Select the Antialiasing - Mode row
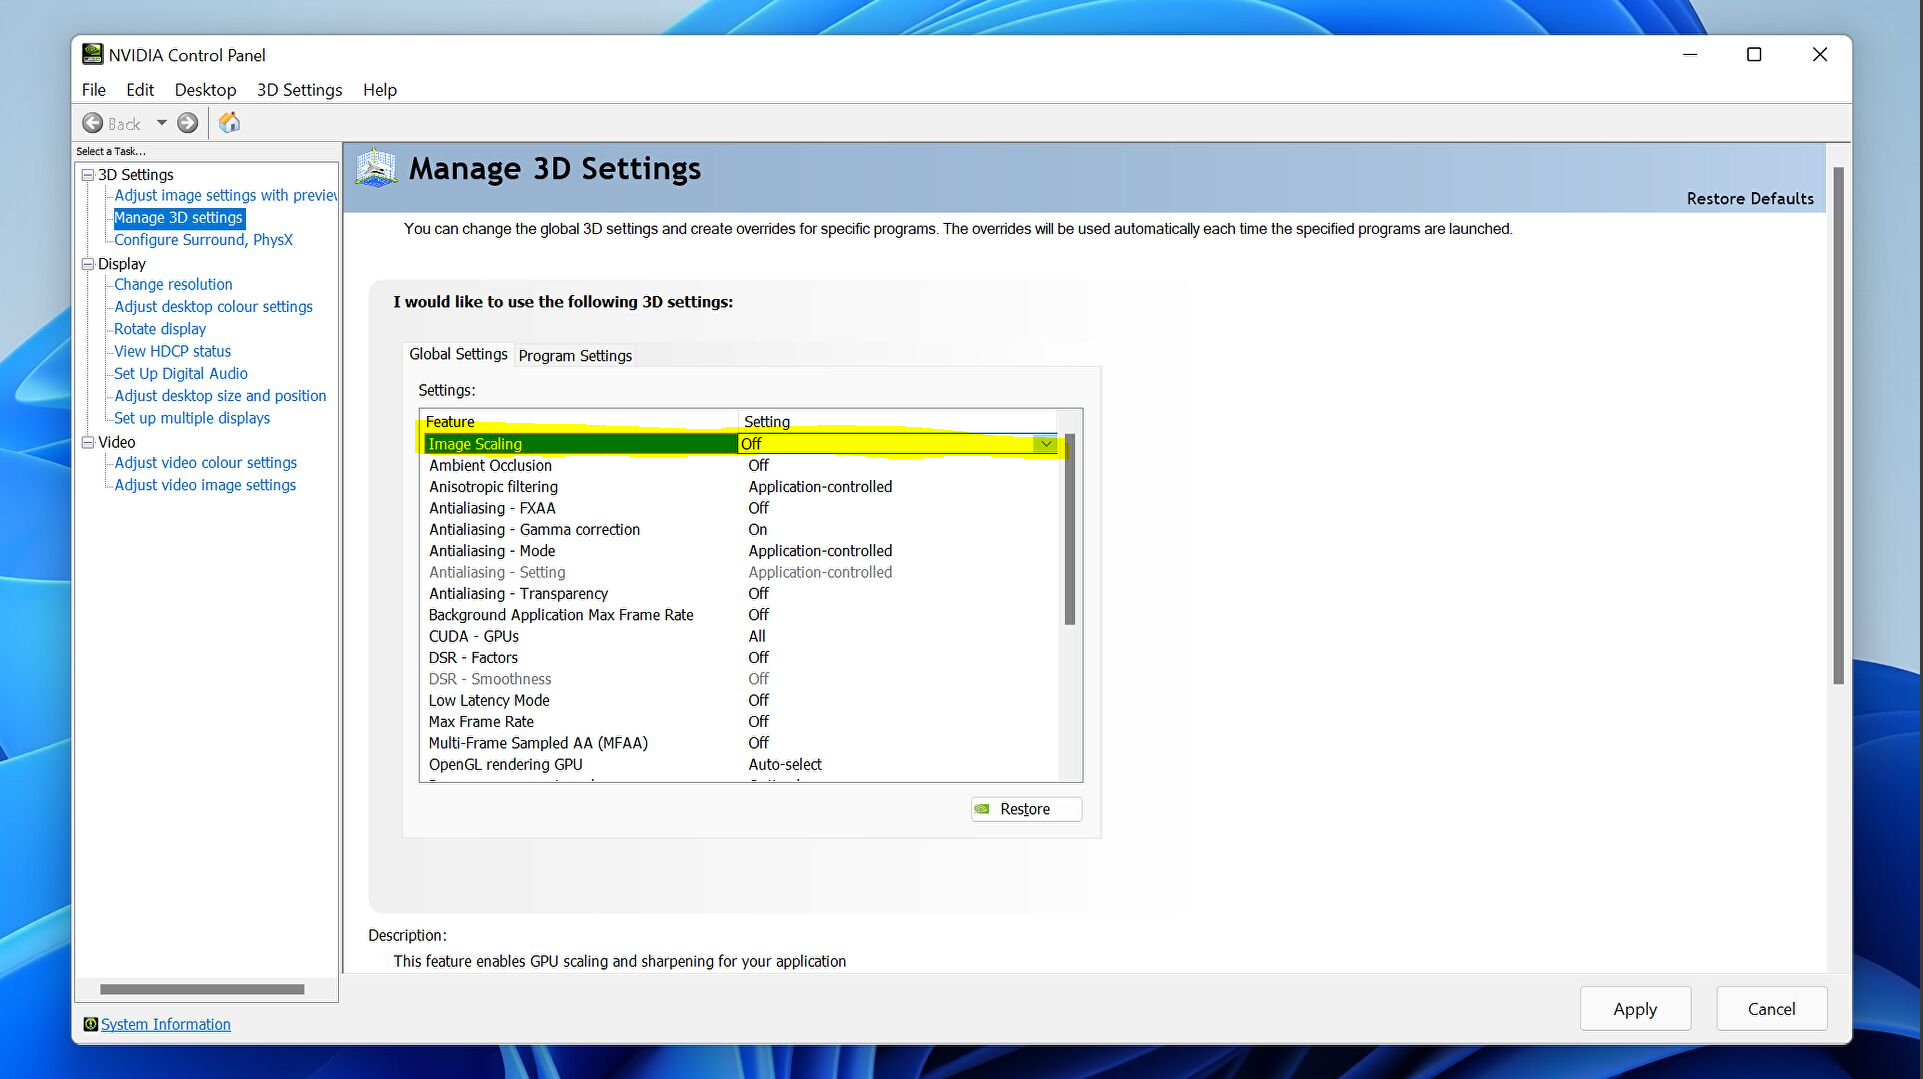The image size is (1923, 1079). pyautogui.click(x=739, y=551)
